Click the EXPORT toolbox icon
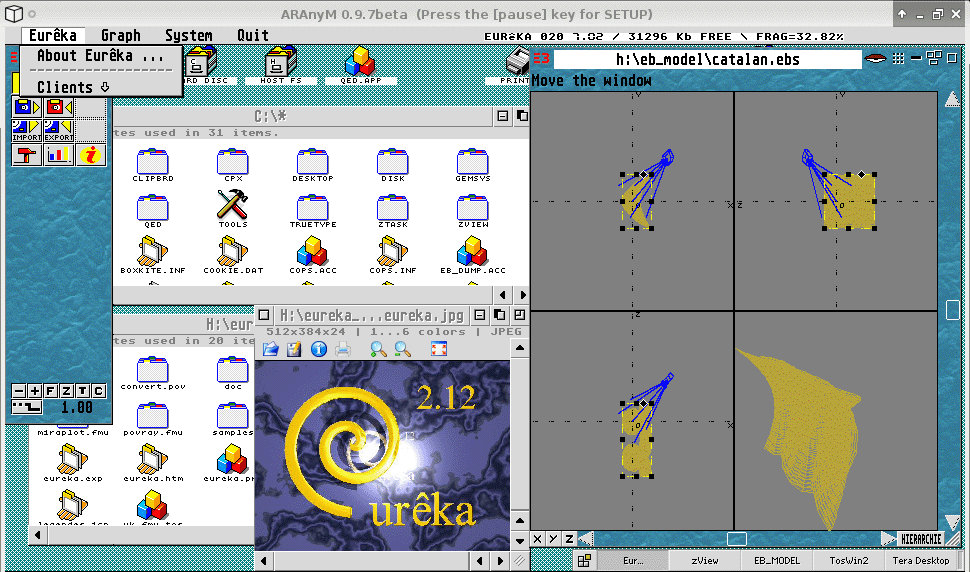 pyautogui.click(x=59, y=130)
